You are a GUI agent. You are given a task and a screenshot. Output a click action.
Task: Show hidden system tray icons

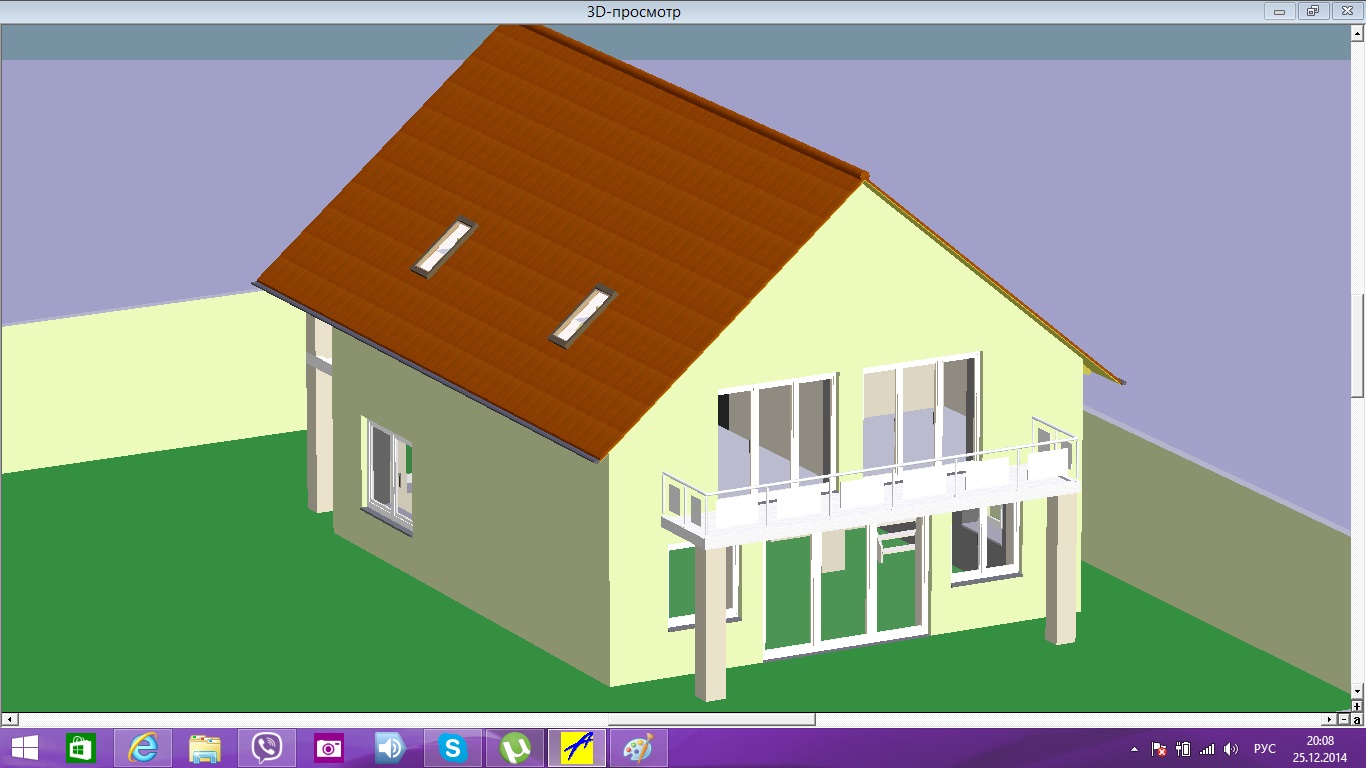tap(1134, 749)
